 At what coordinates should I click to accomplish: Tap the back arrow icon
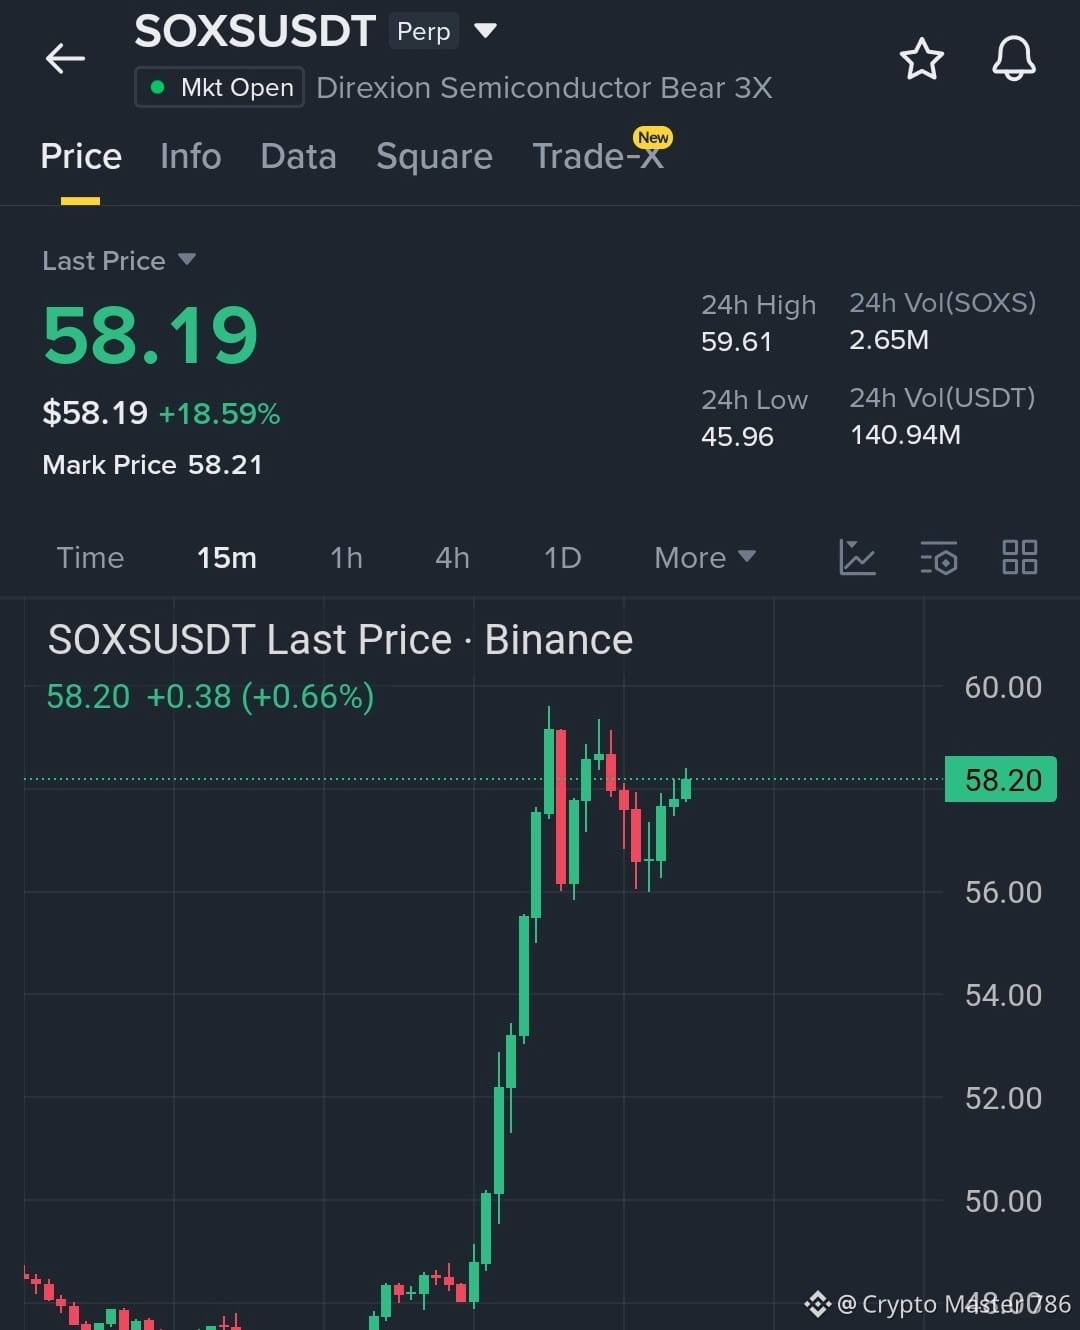65,59
